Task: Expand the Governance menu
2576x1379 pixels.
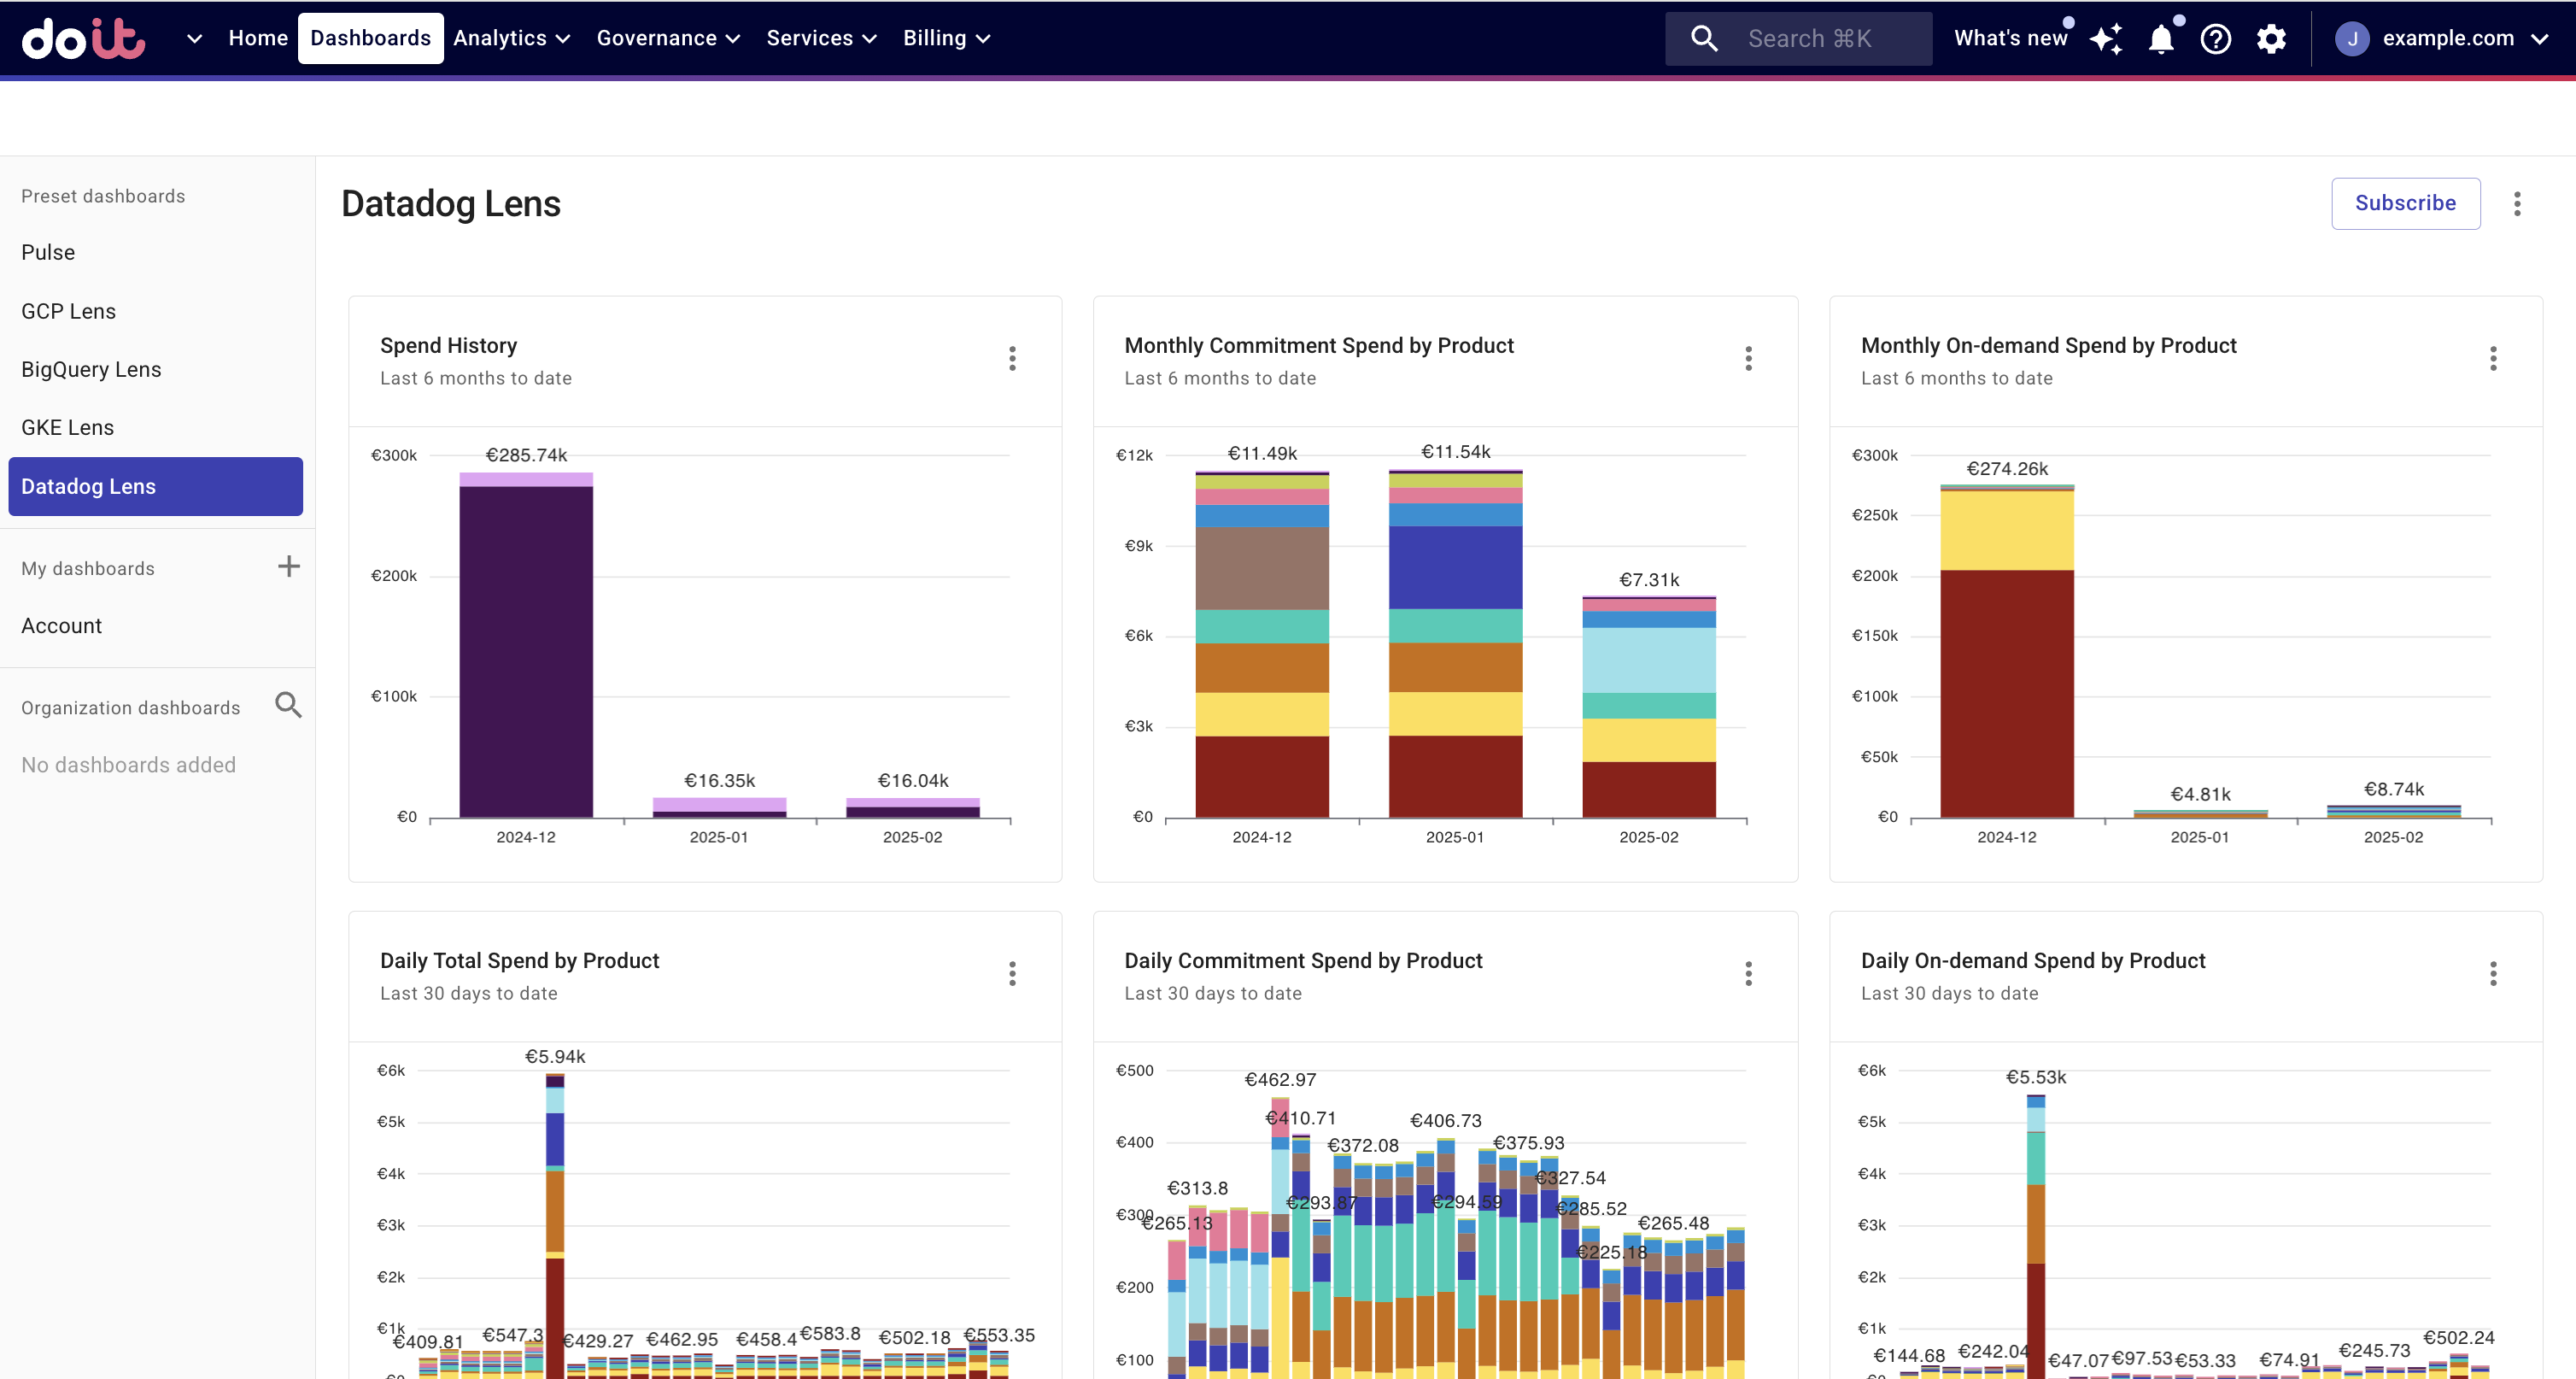Action: [668, 38]
